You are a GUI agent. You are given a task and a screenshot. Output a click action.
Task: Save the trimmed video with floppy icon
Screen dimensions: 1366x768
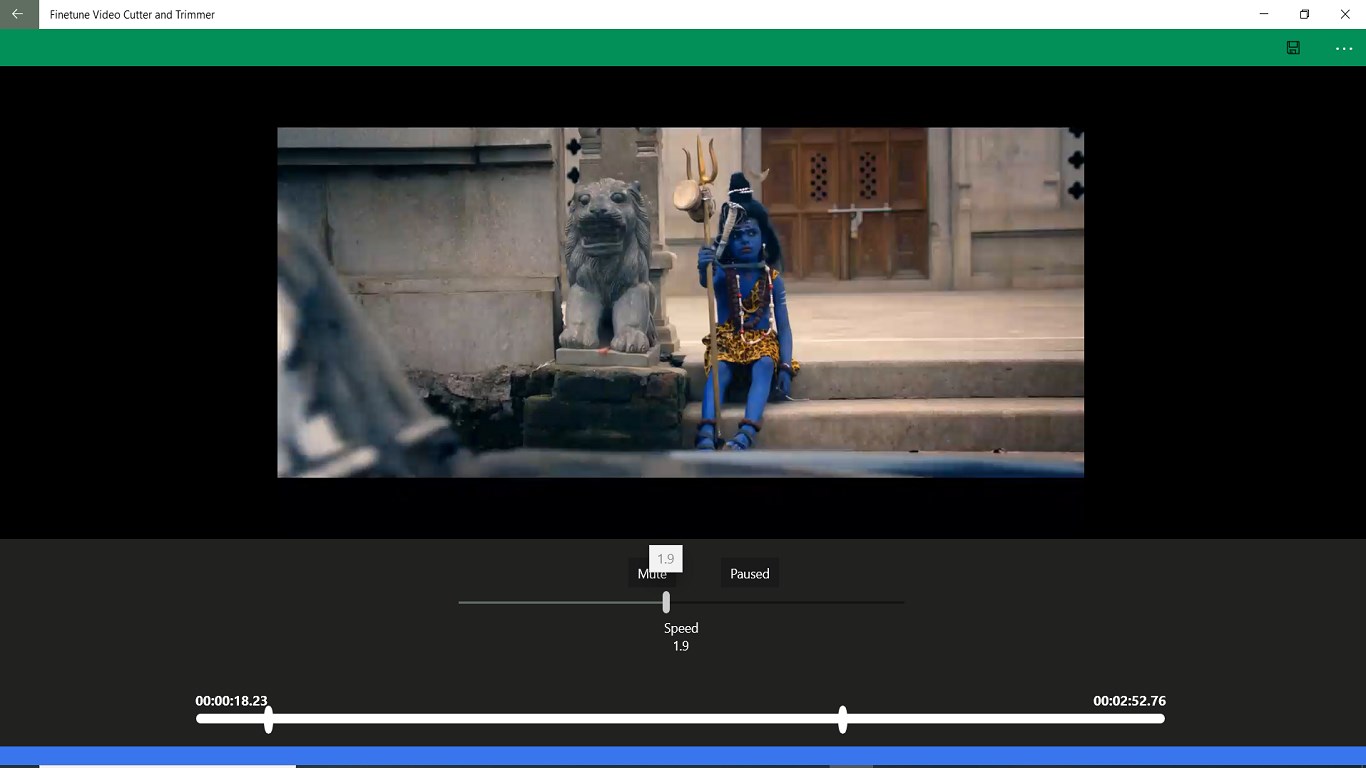tap(1293, 48)
